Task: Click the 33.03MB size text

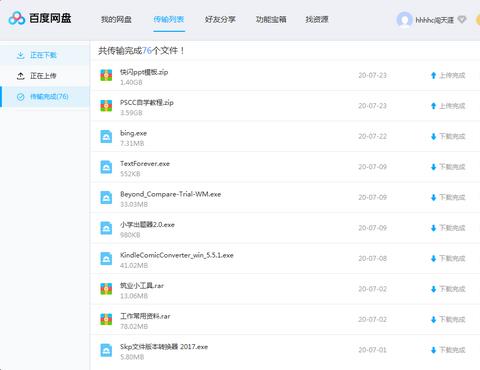Action: click(x=134, y=204)
